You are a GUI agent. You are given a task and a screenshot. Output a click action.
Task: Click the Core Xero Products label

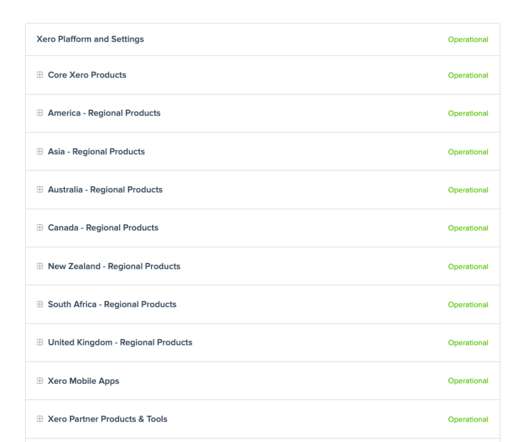click(87, 75)
